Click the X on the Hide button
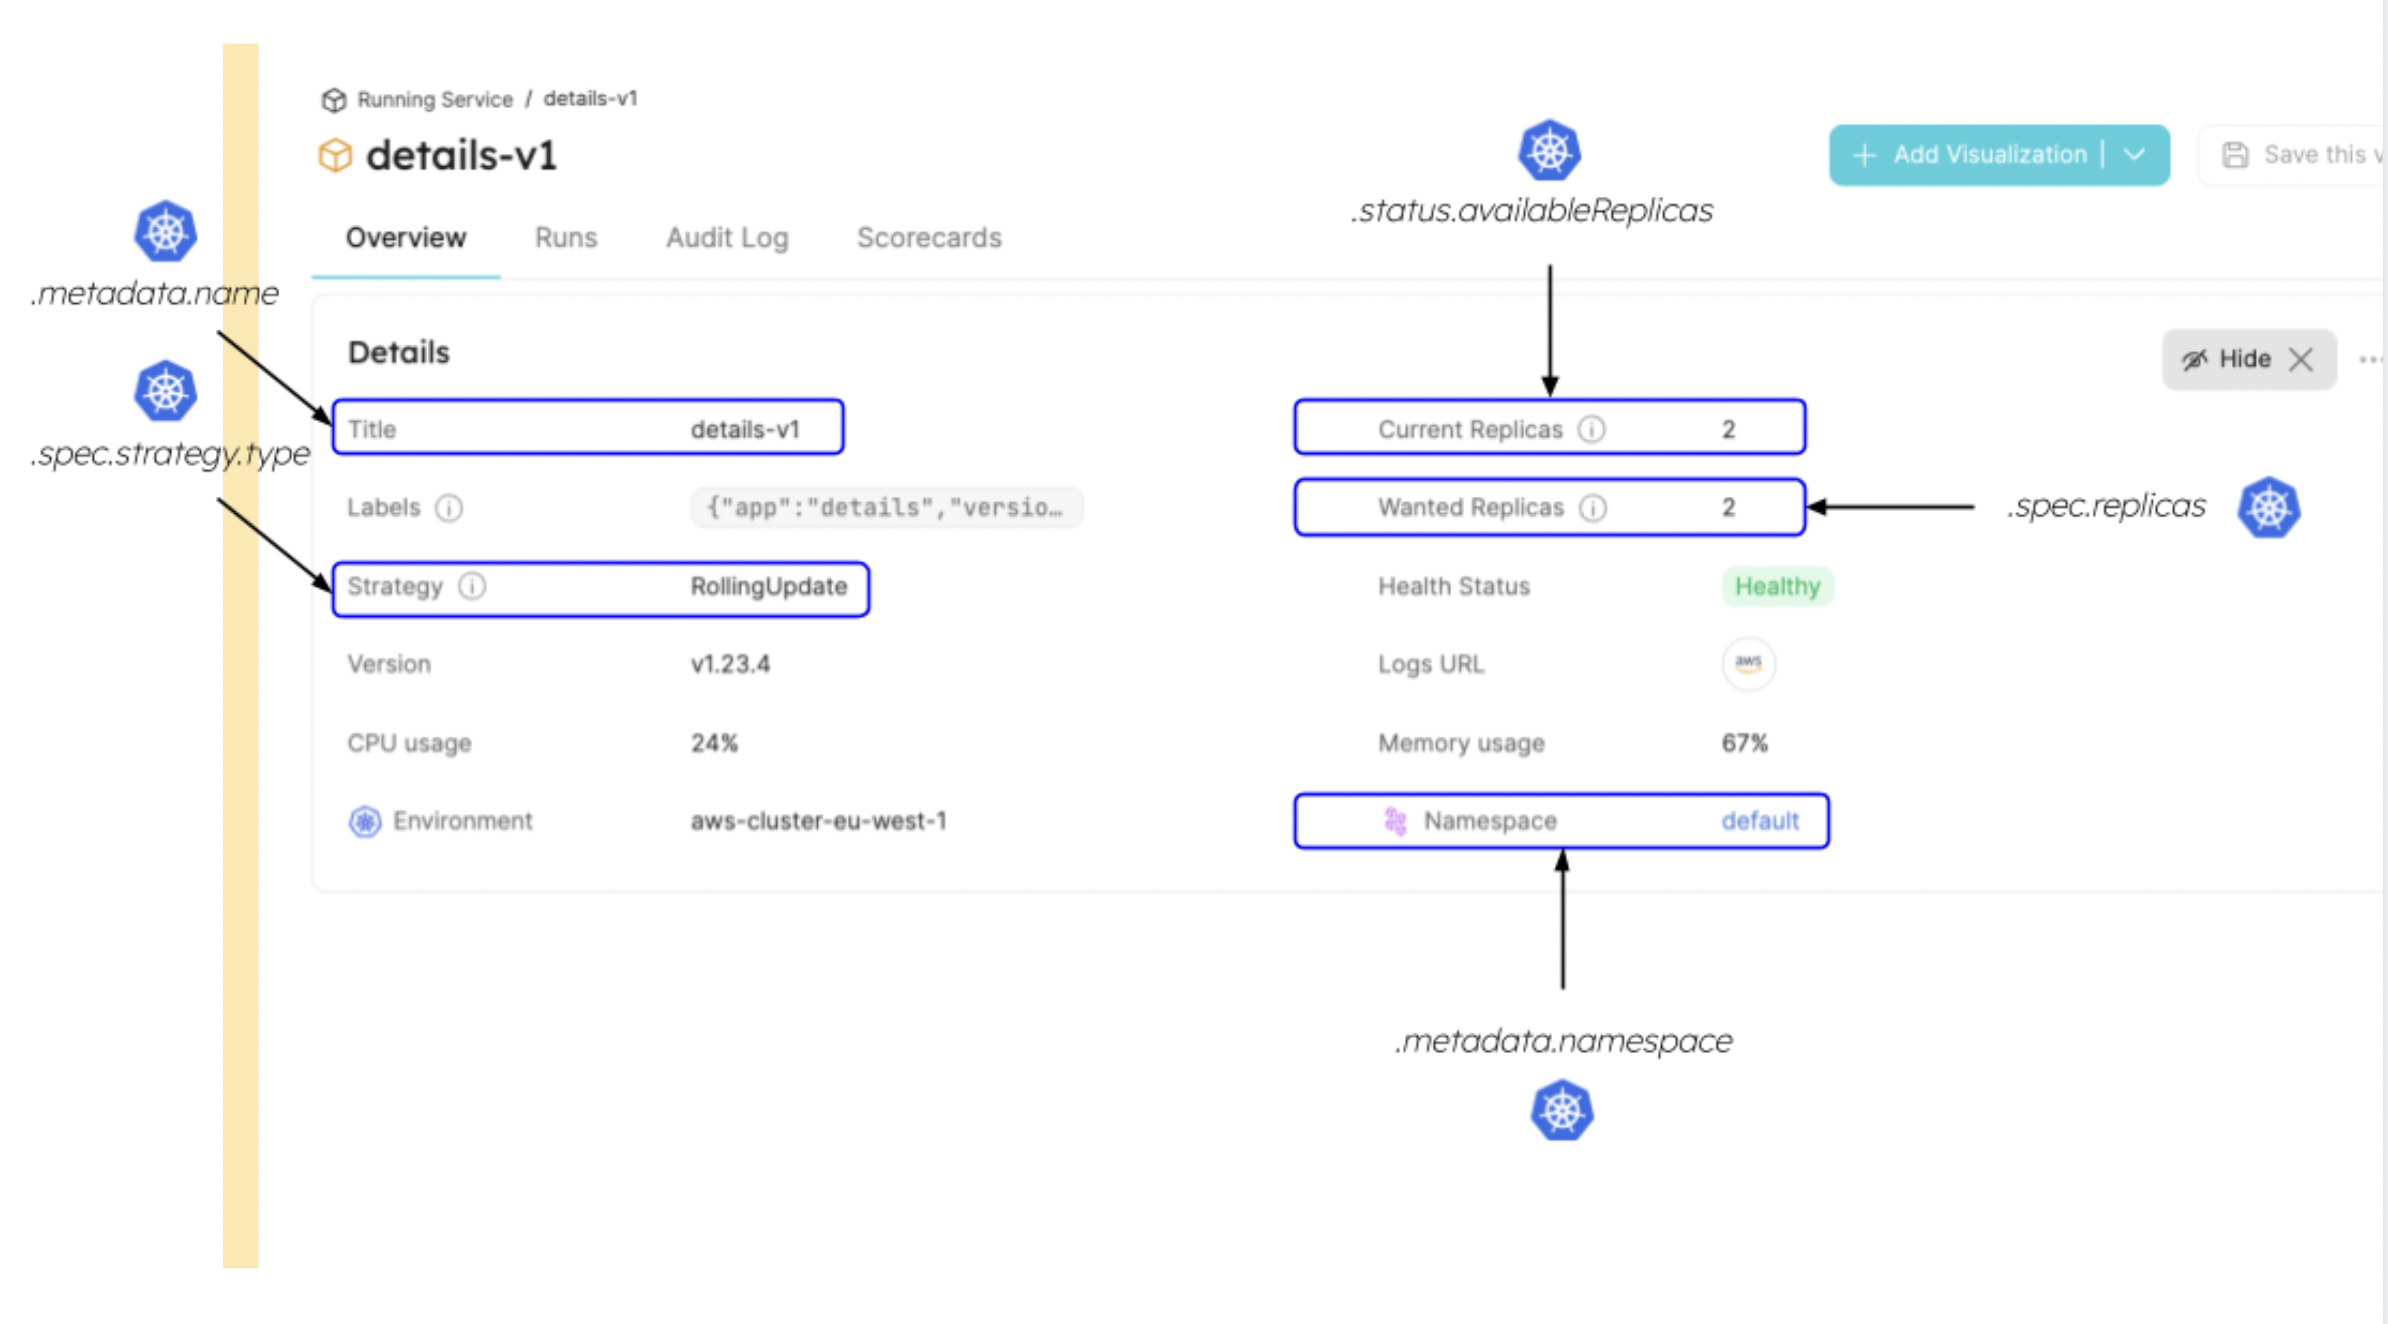This screenshot has width=2388, height=1324. (2301, 359)
